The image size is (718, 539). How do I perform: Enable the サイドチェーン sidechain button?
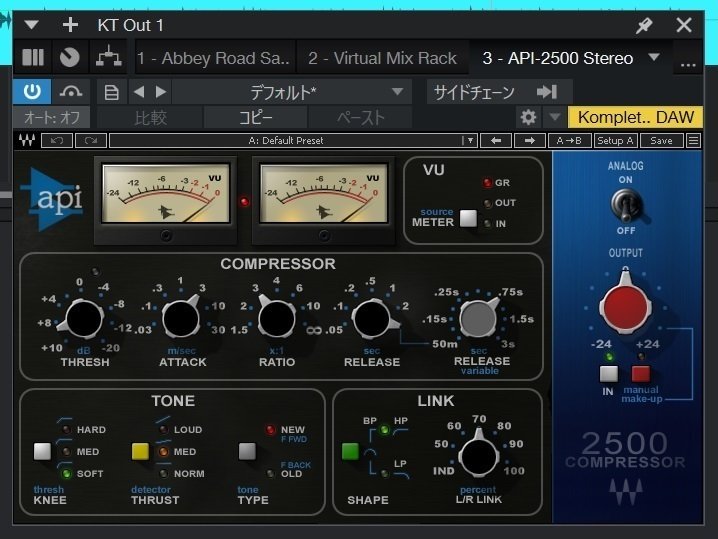coord(500,93)
